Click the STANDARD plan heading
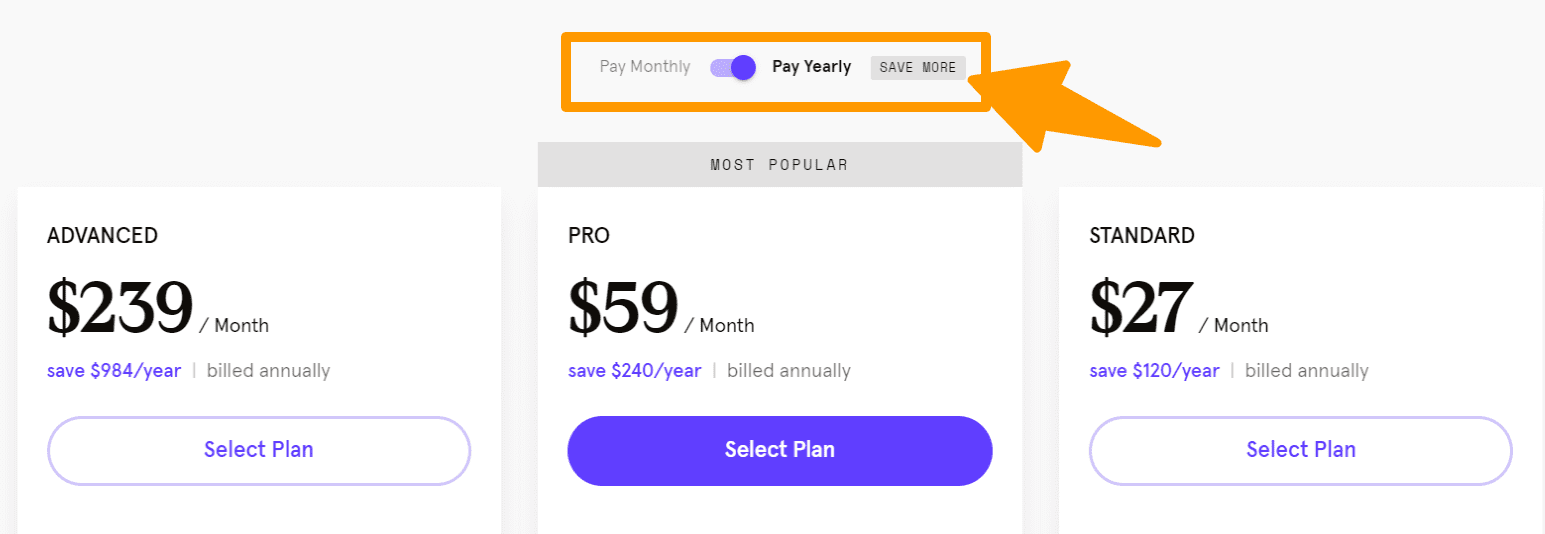Viewport: 1545px width, 534px height. [x=1142, y=236]
